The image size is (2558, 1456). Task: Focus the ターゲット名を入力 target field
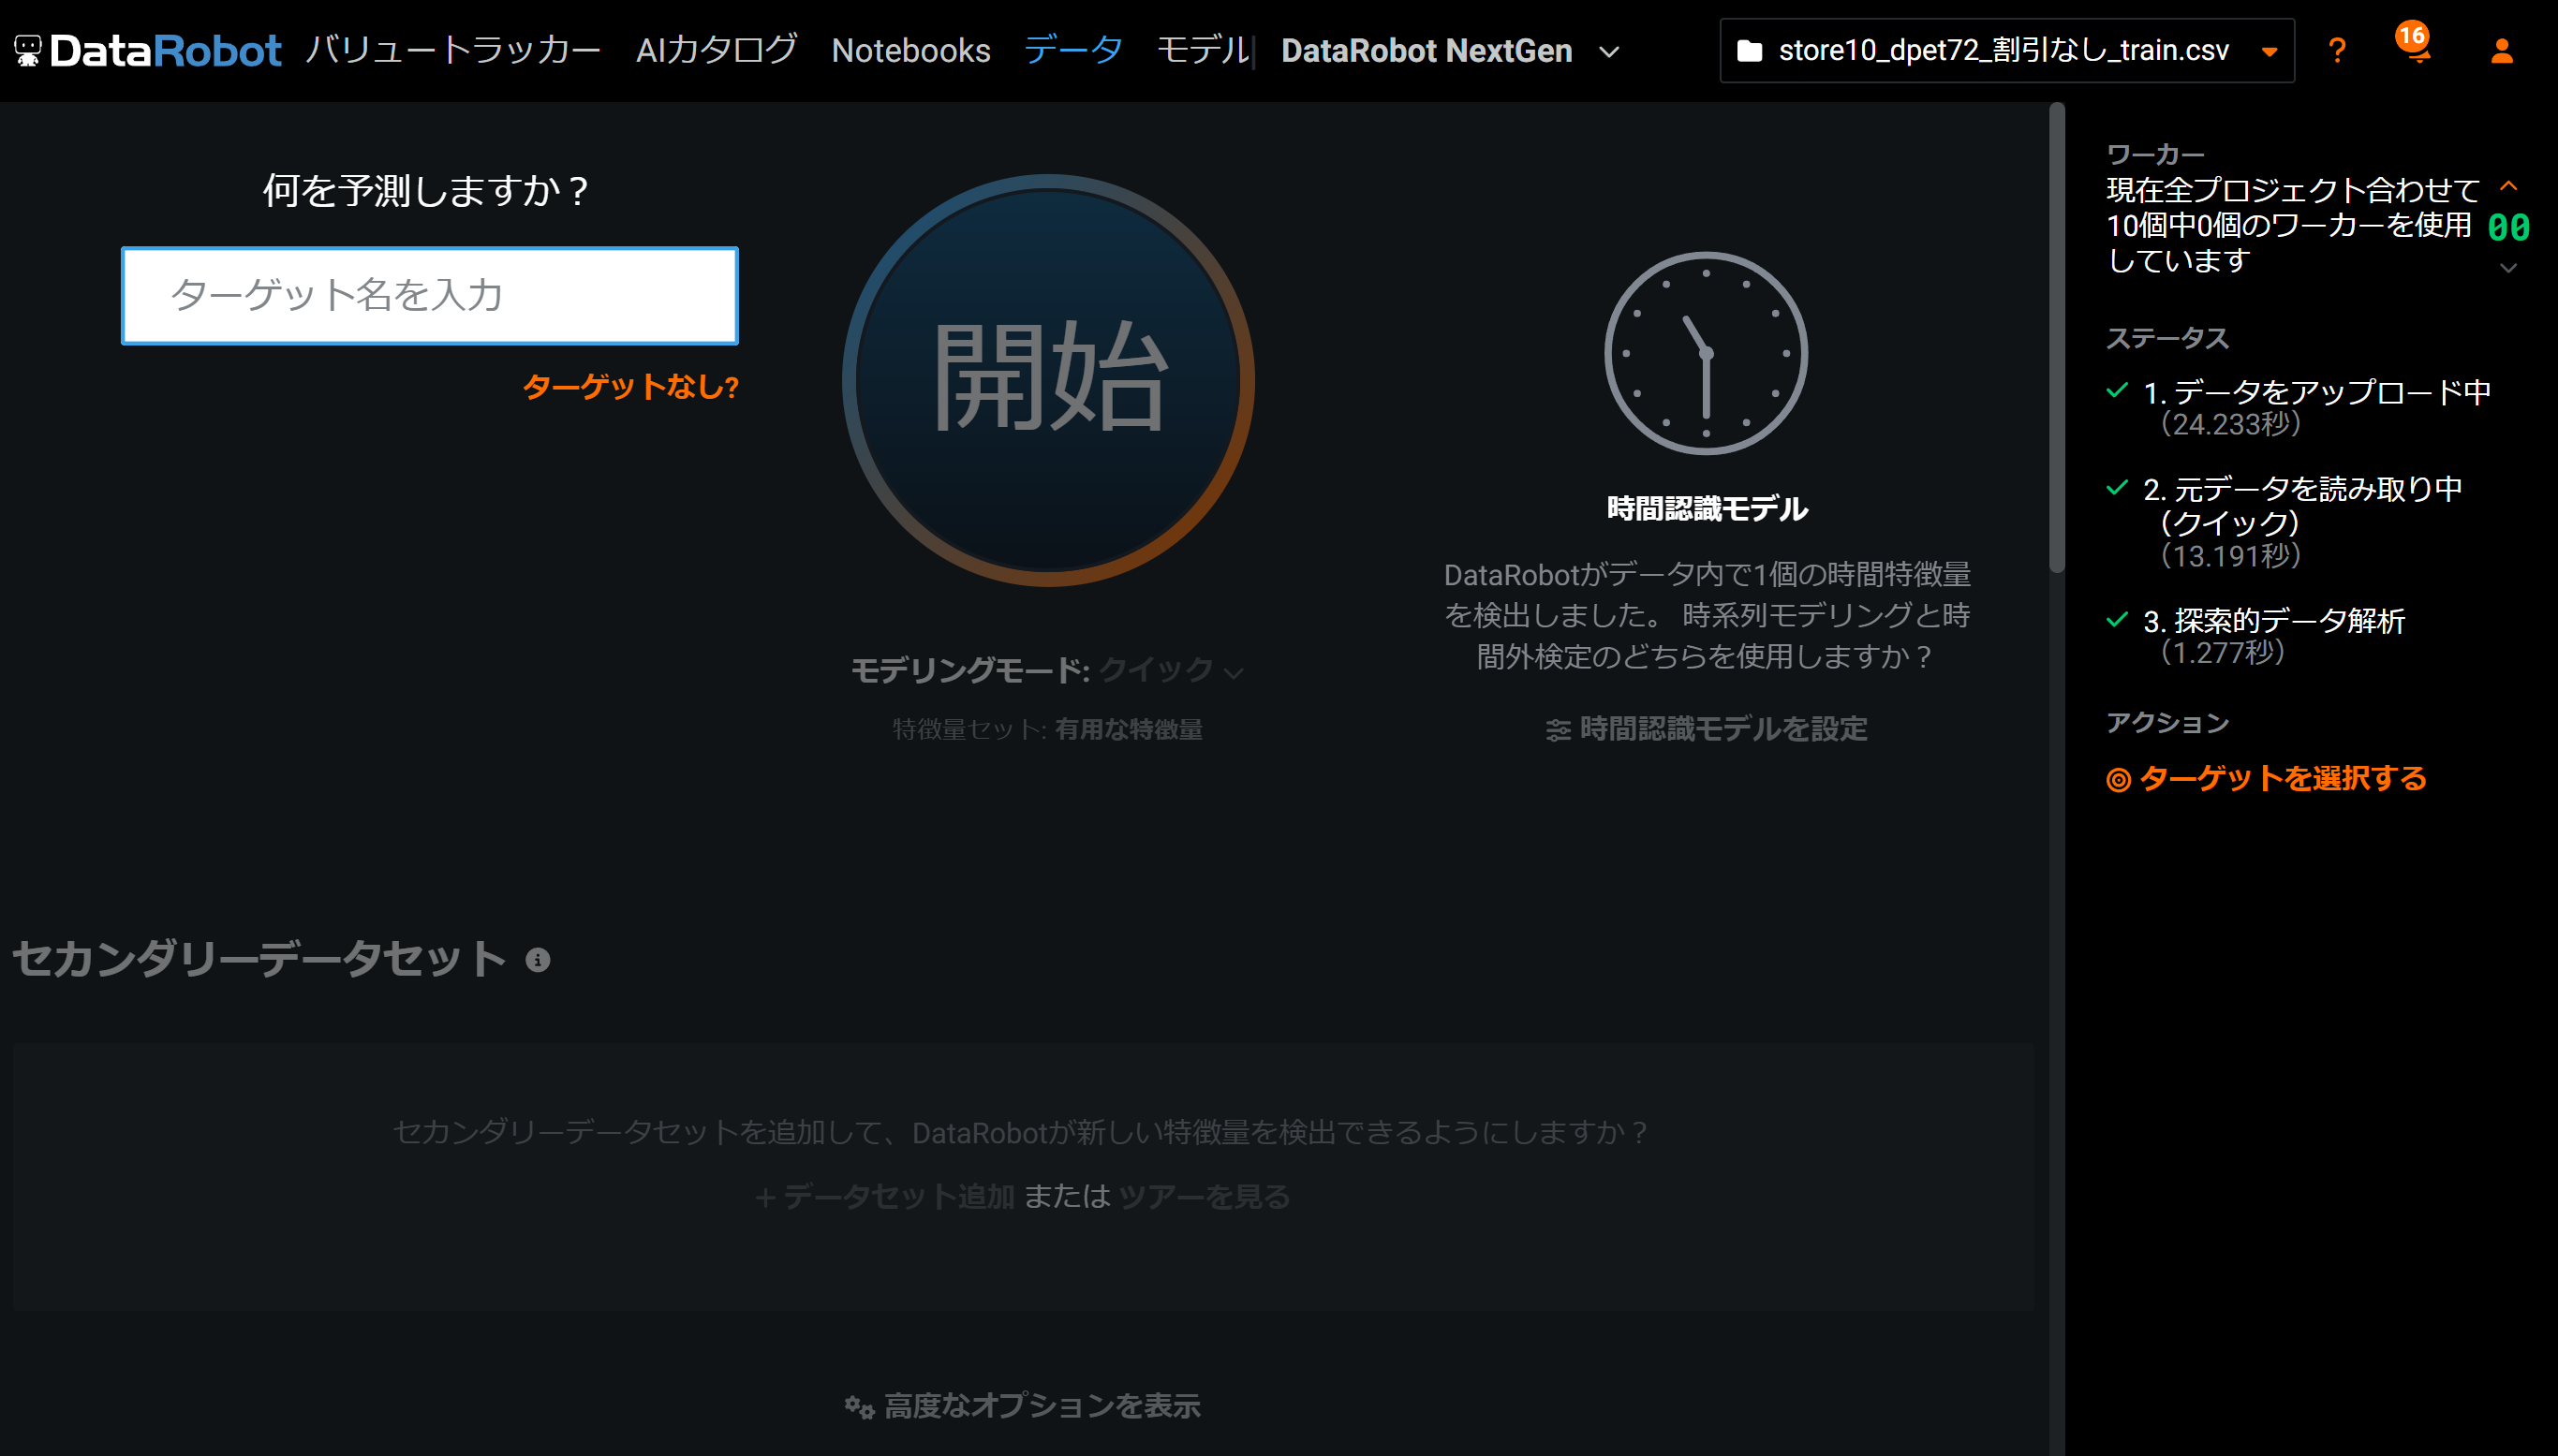pos(430,296)
